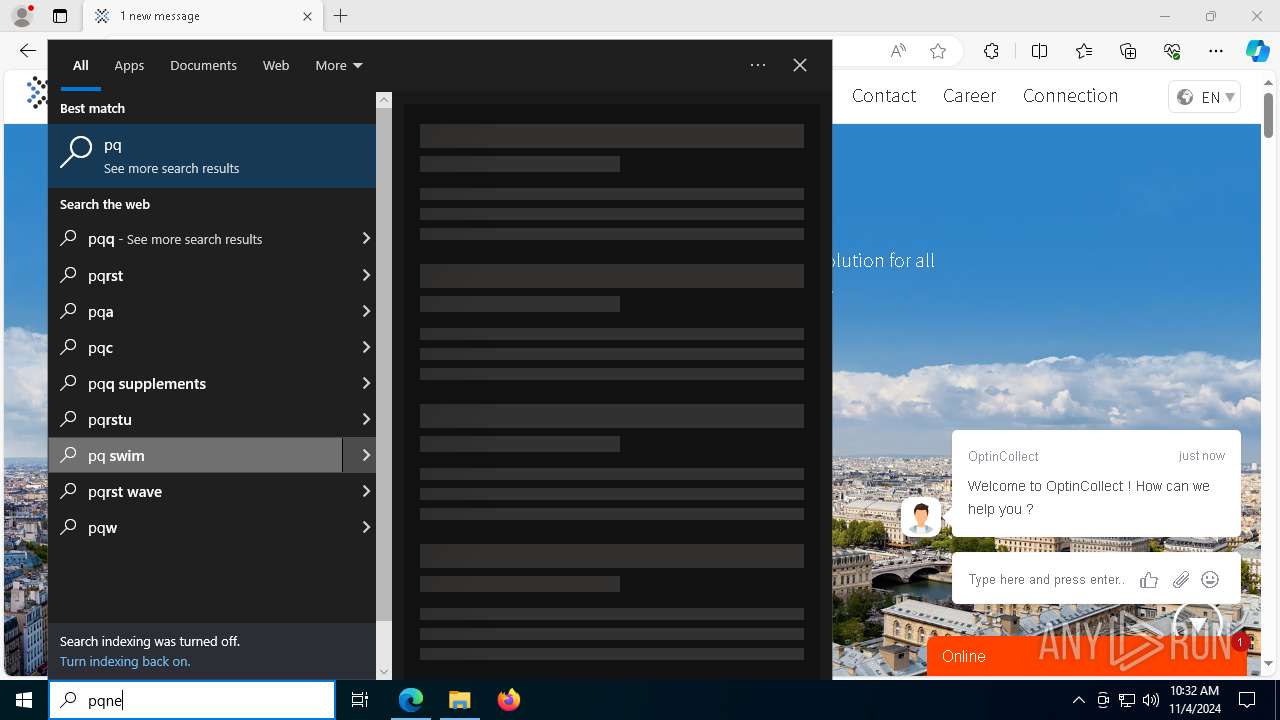Open Favorites list icon
Image resolution: width=1280 pixels, height=720 pixels.
[x=1084, y=51]
